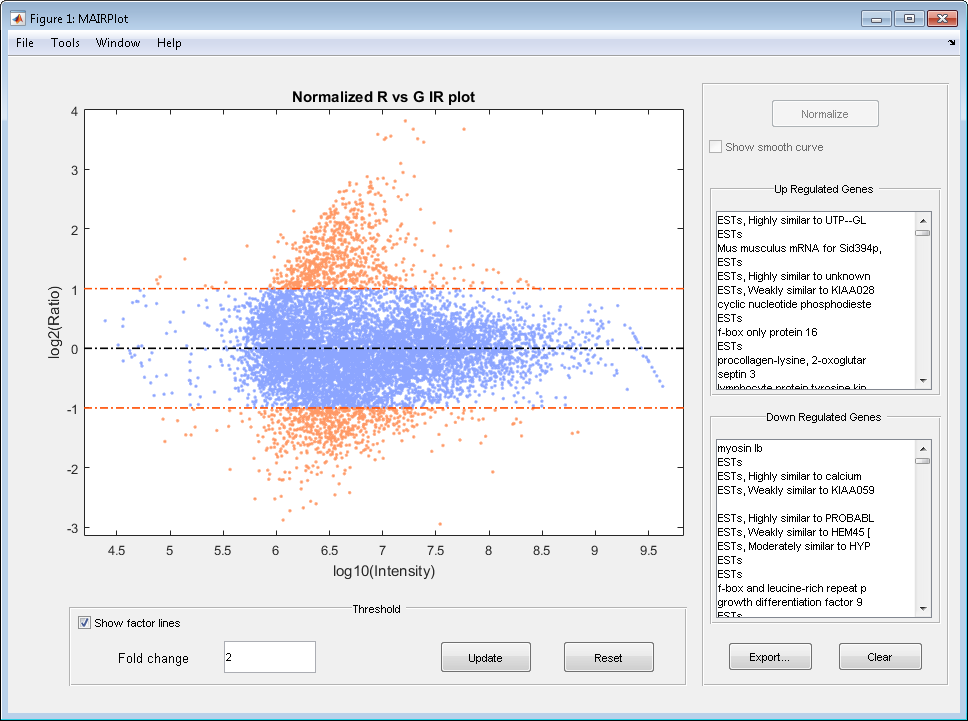The image size is (968, 721).
Task: Click into the Fold change input field
Action: 270,657
